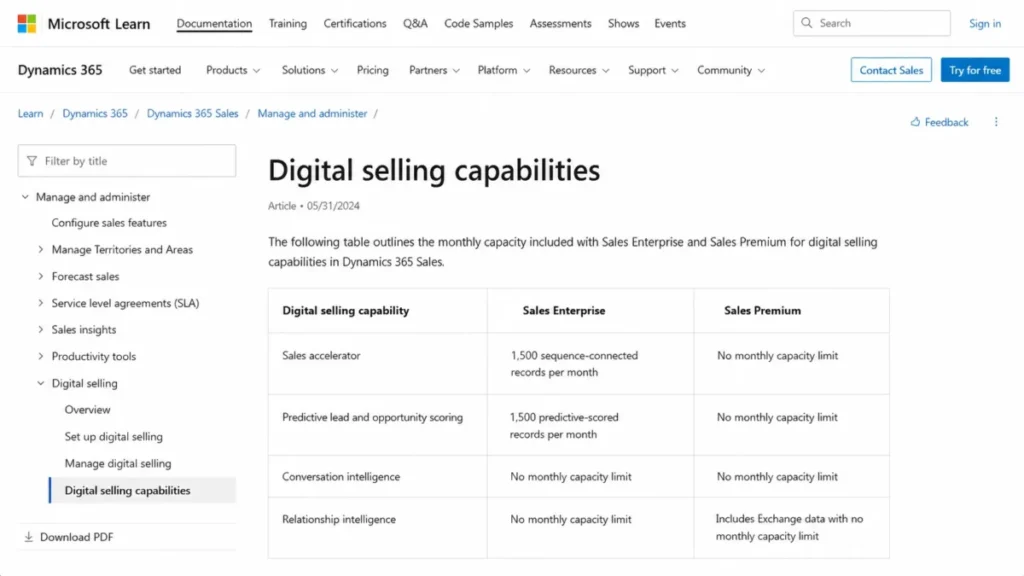Screen dimensions: 1024x576
Task: Open the Get started link
Action: point(155,70)
